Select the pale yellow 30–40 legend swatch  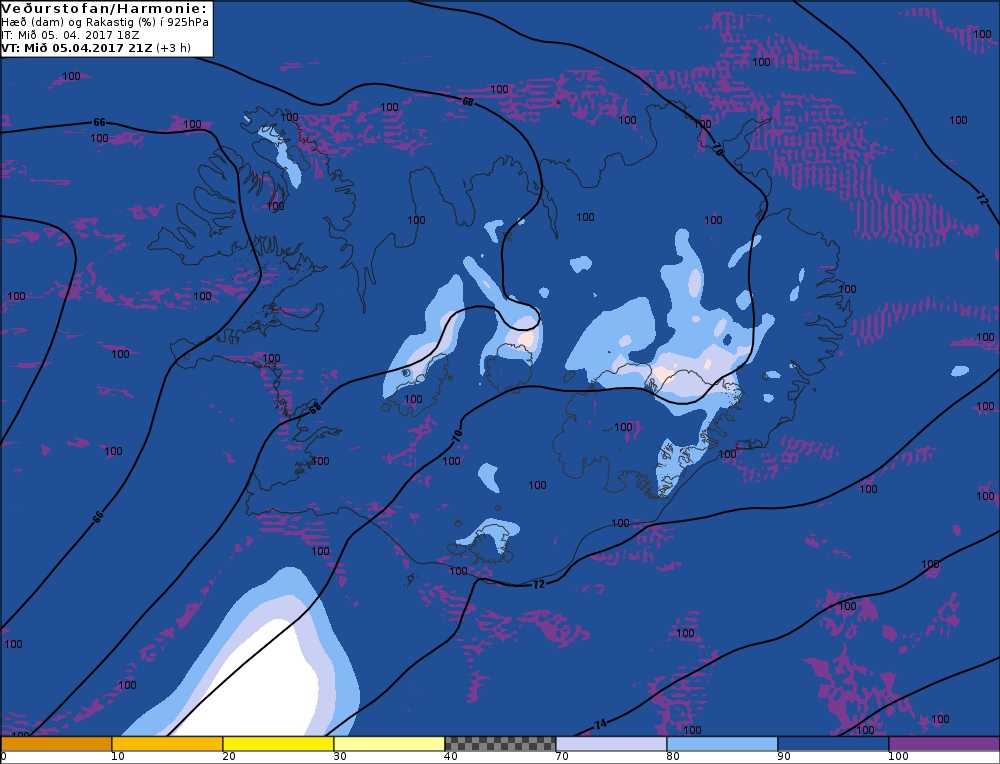[389, 744]
